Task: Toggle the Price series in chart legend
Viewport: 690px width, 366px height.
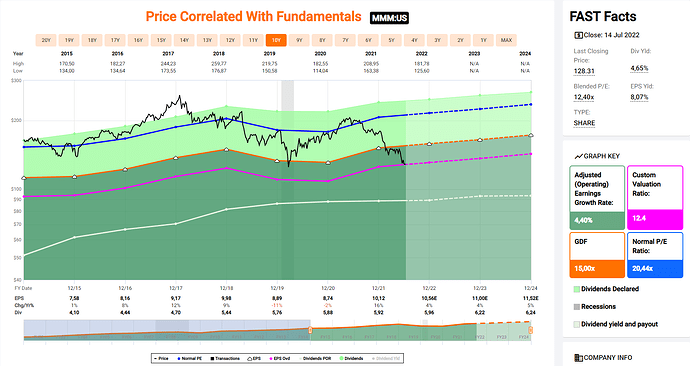Action: pos(161,359)
